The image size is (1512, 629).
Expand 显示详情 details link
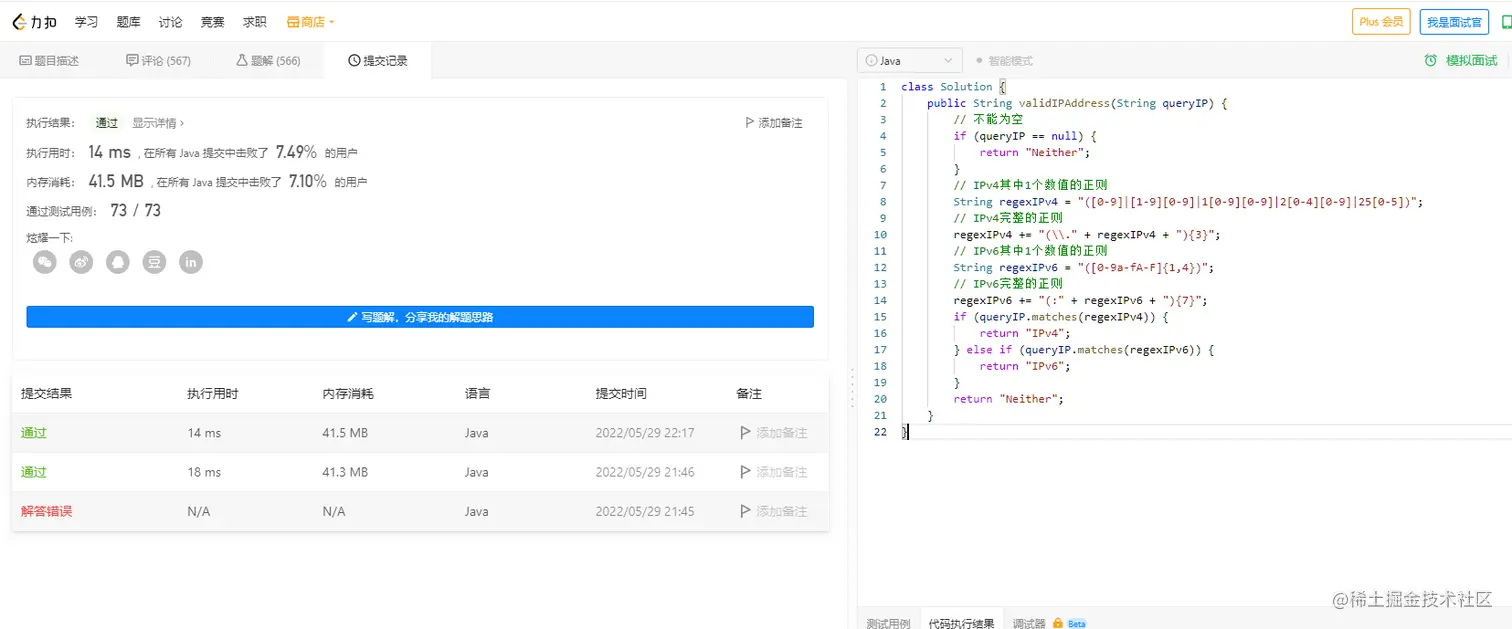[x=158, y=123]
